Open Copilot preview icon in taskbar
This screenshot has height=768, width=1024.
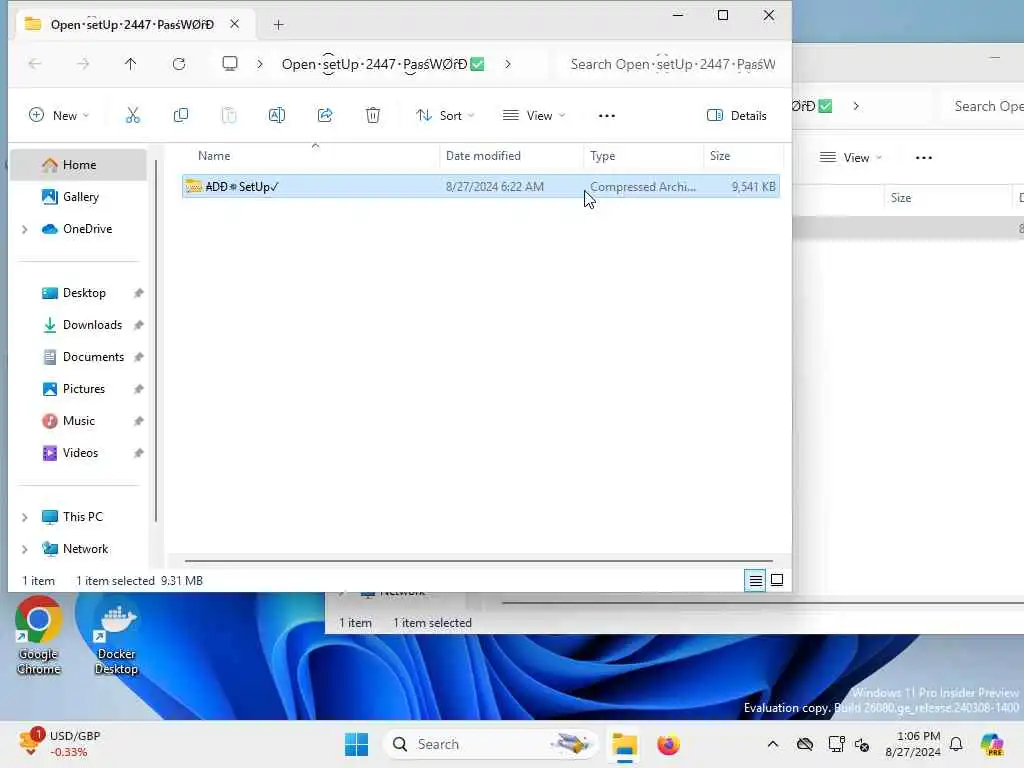click(992, 744)
